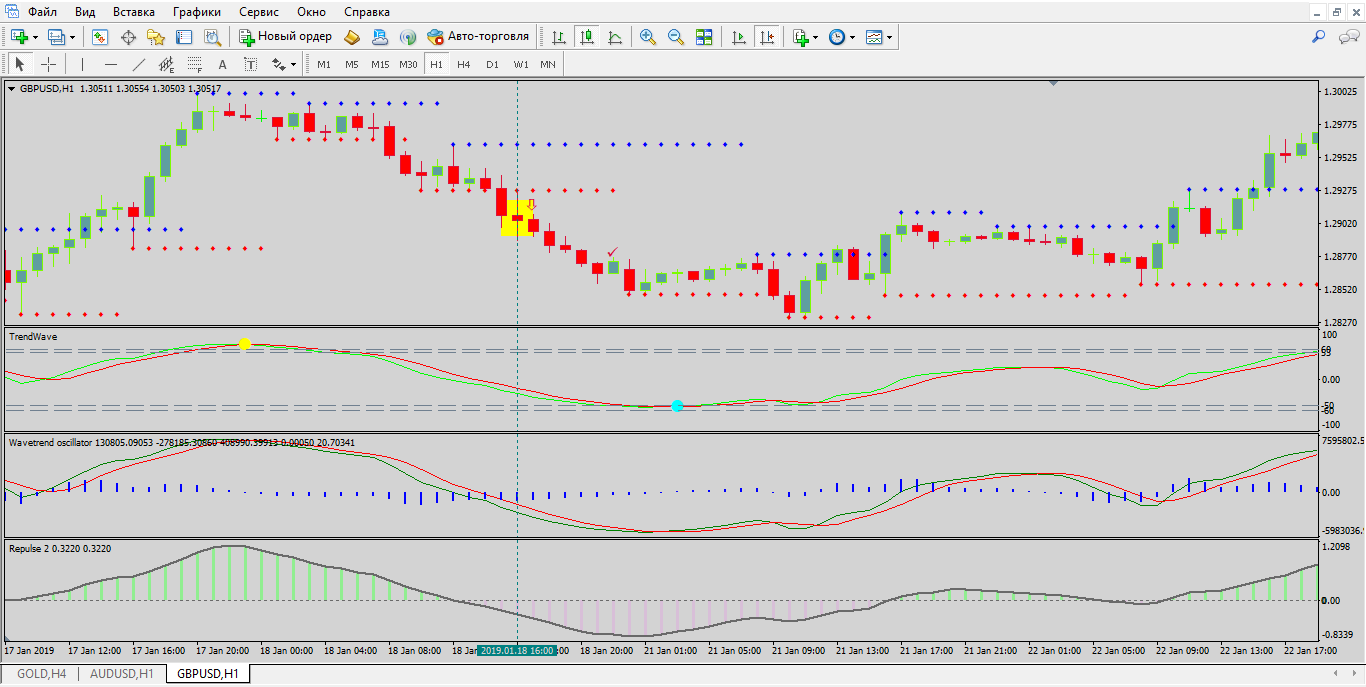Select the arrows objects icon
Screen dimensions: 1366x687
[279, 64]
